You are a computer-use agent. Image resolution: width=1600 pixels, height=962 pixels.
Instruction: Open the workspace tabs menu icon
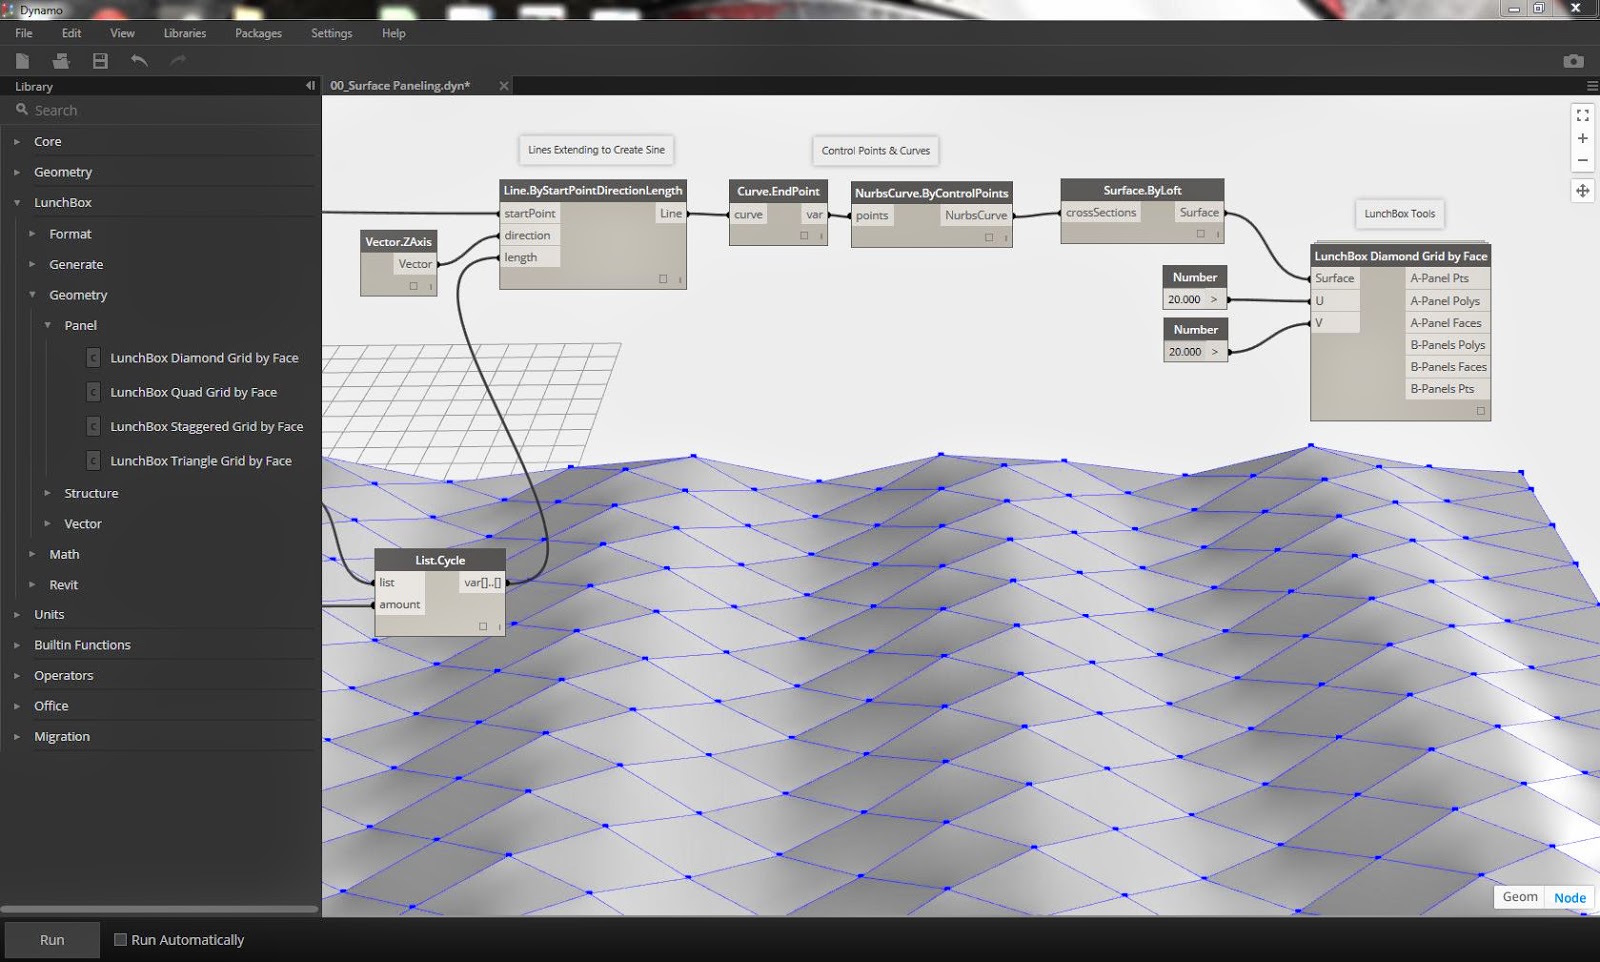1592,86
